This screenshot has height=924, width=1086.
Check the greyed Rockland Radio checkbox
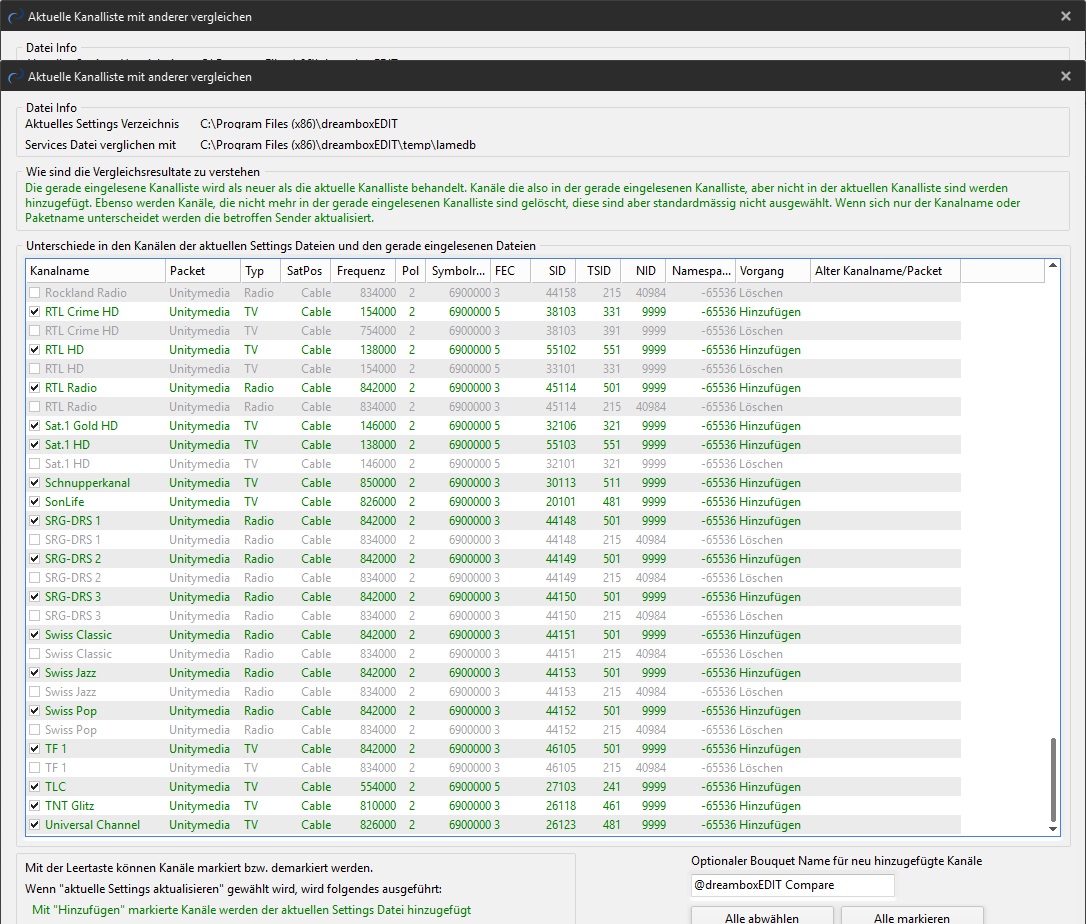point(36,293)
